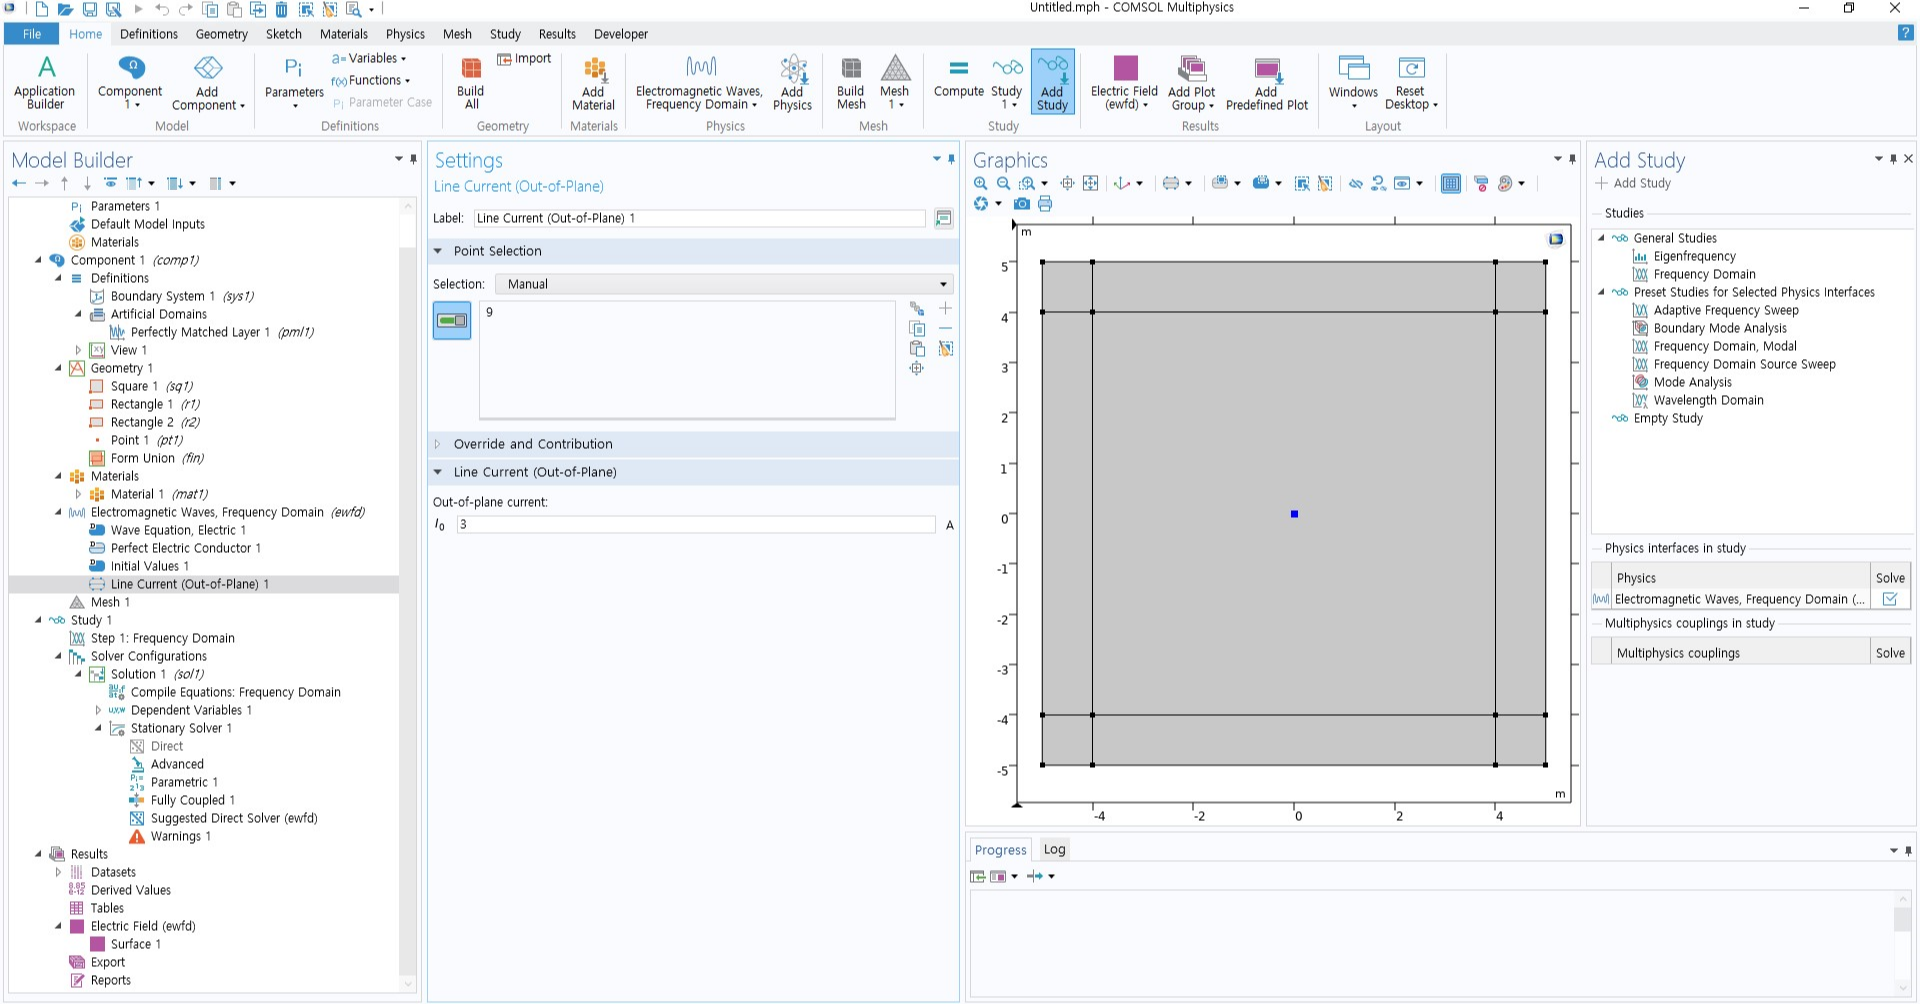This screenshot has width=1920, height=1004.
Task: Toggle the grid display button in Graphics toolbar
Action: click(1451, 183)
